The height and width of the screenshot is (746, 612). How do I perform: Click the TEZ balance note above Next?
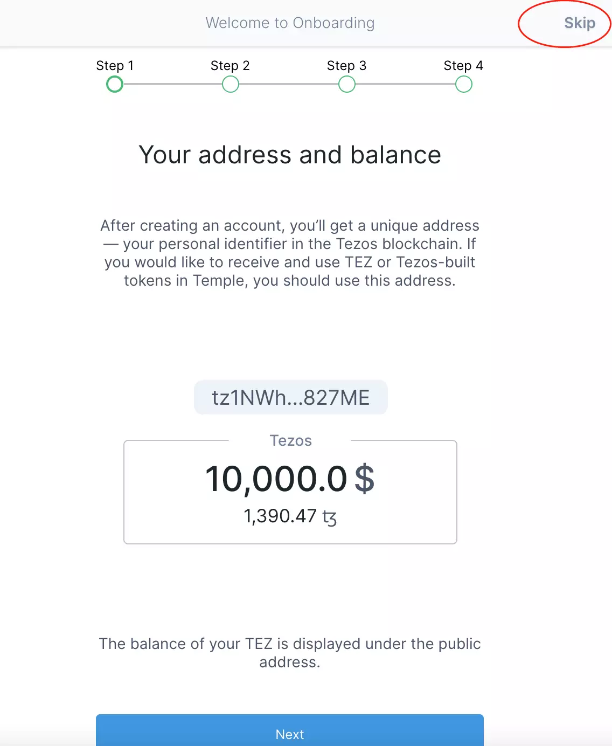(x=290, y=653)
